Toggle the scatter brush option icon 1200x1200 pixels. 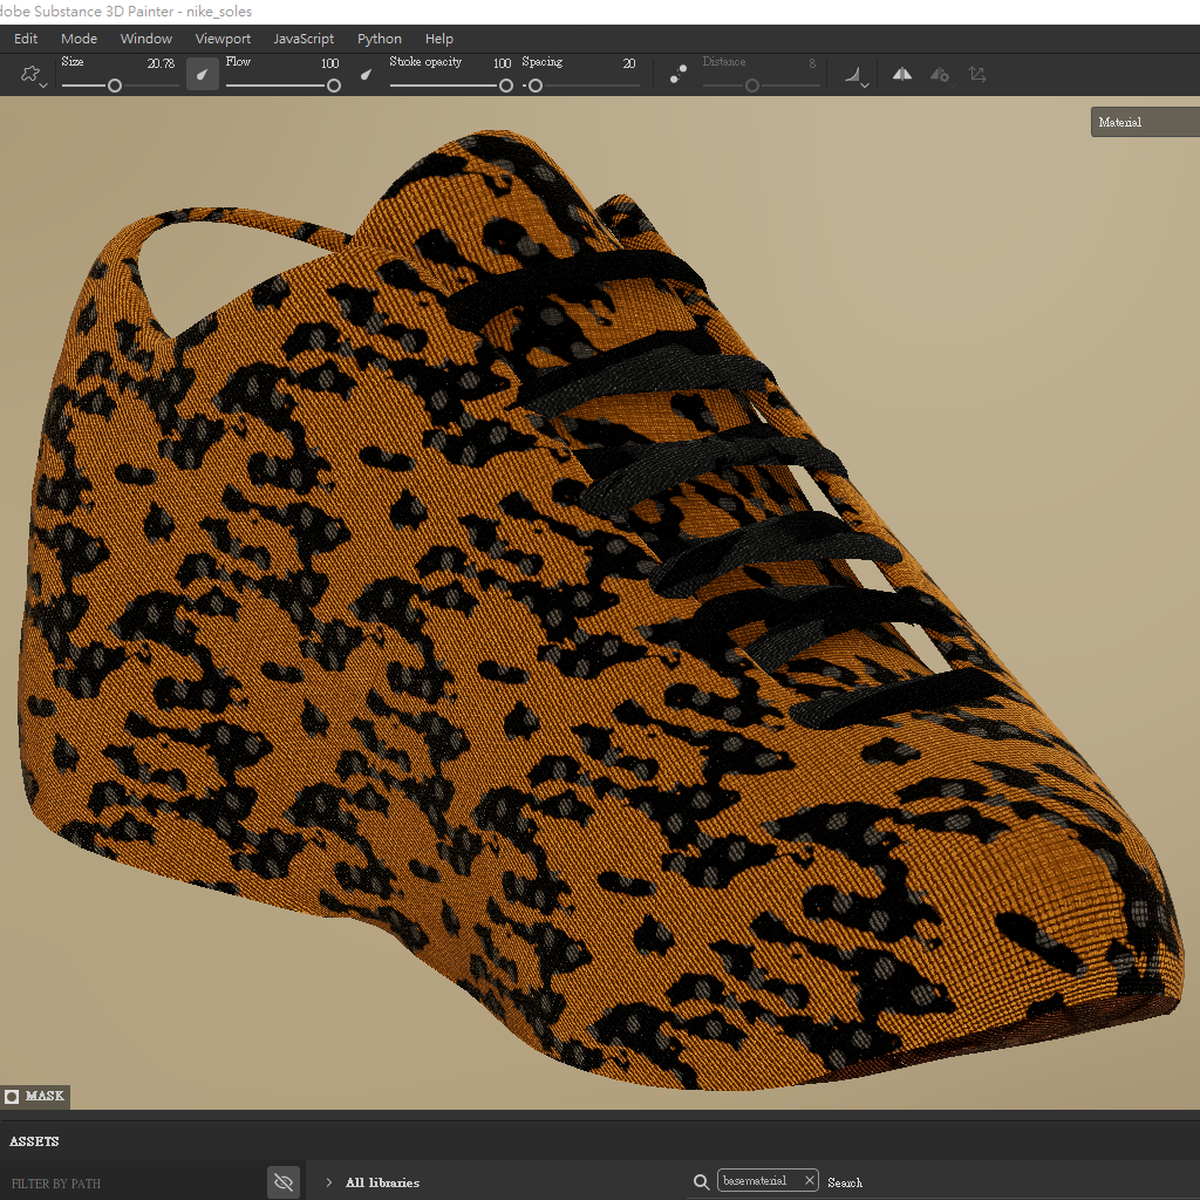click(677, 74)
